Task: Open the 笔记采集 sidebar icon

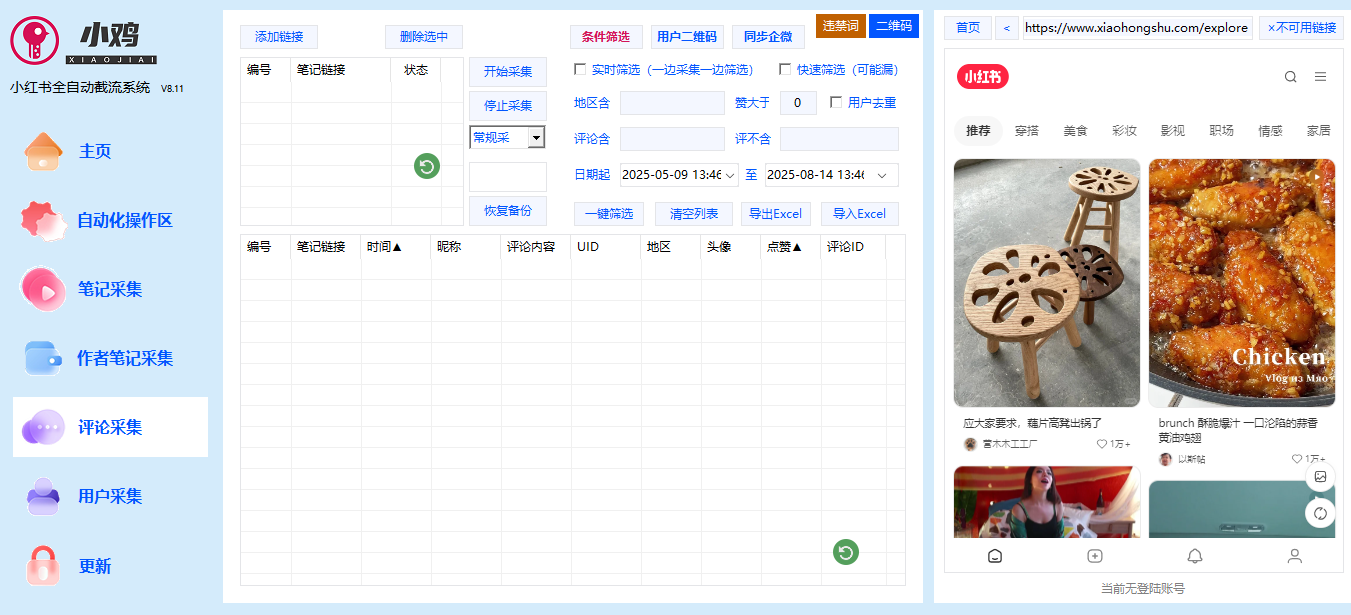Action: click(x=43, y=289)
